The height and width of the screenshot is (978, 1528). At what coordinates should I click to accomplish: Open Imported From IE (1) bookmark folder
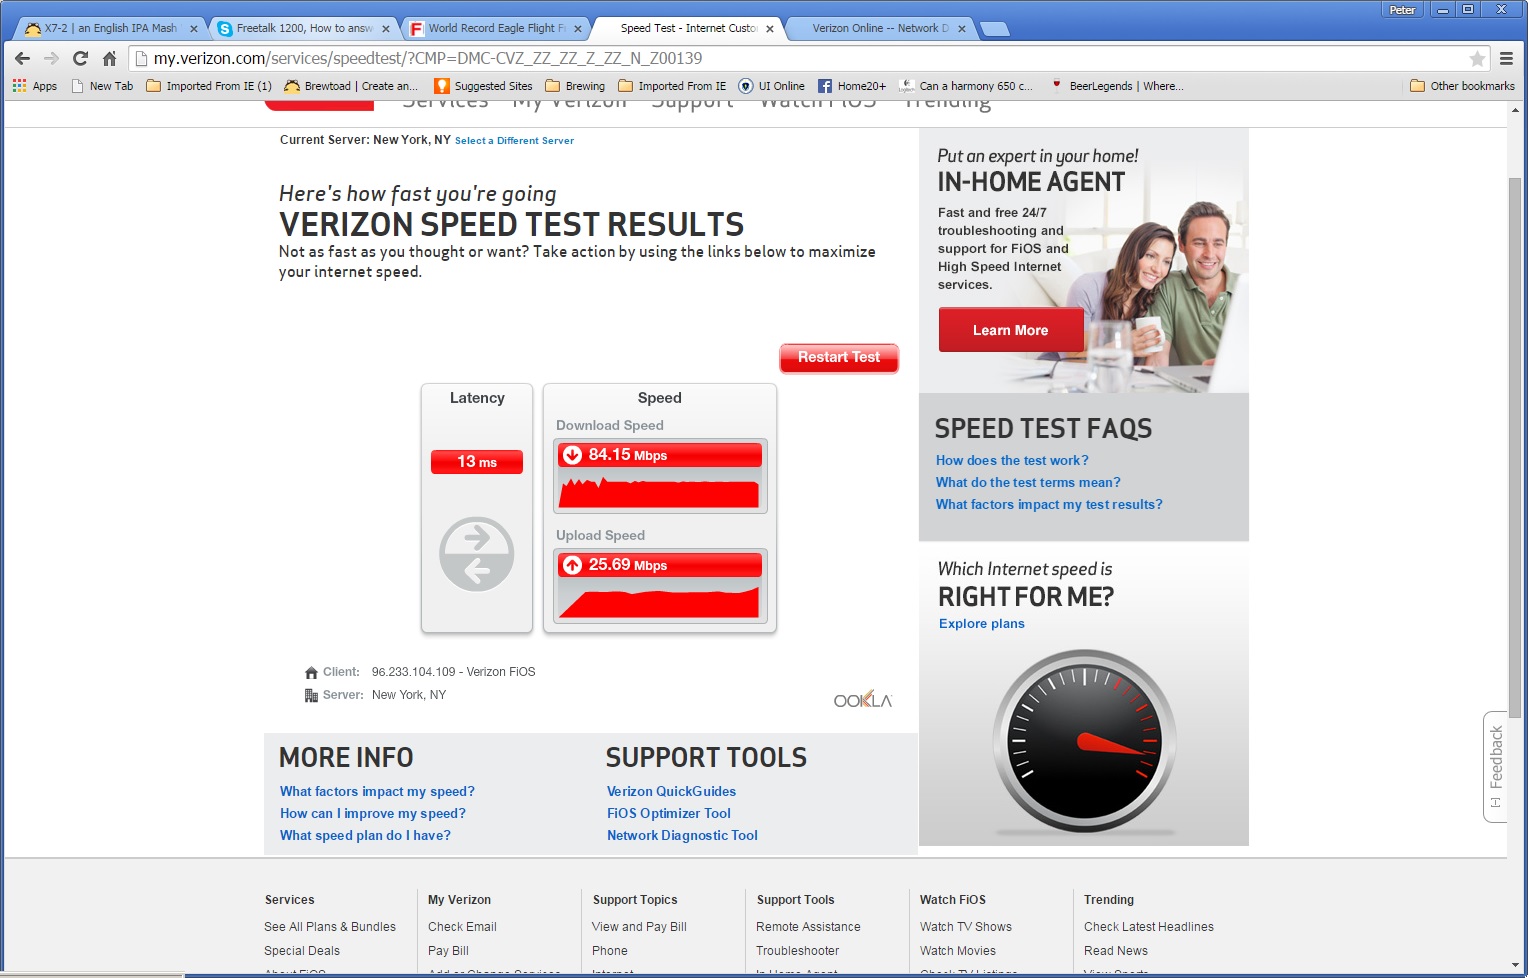click(x=209, y=86)
